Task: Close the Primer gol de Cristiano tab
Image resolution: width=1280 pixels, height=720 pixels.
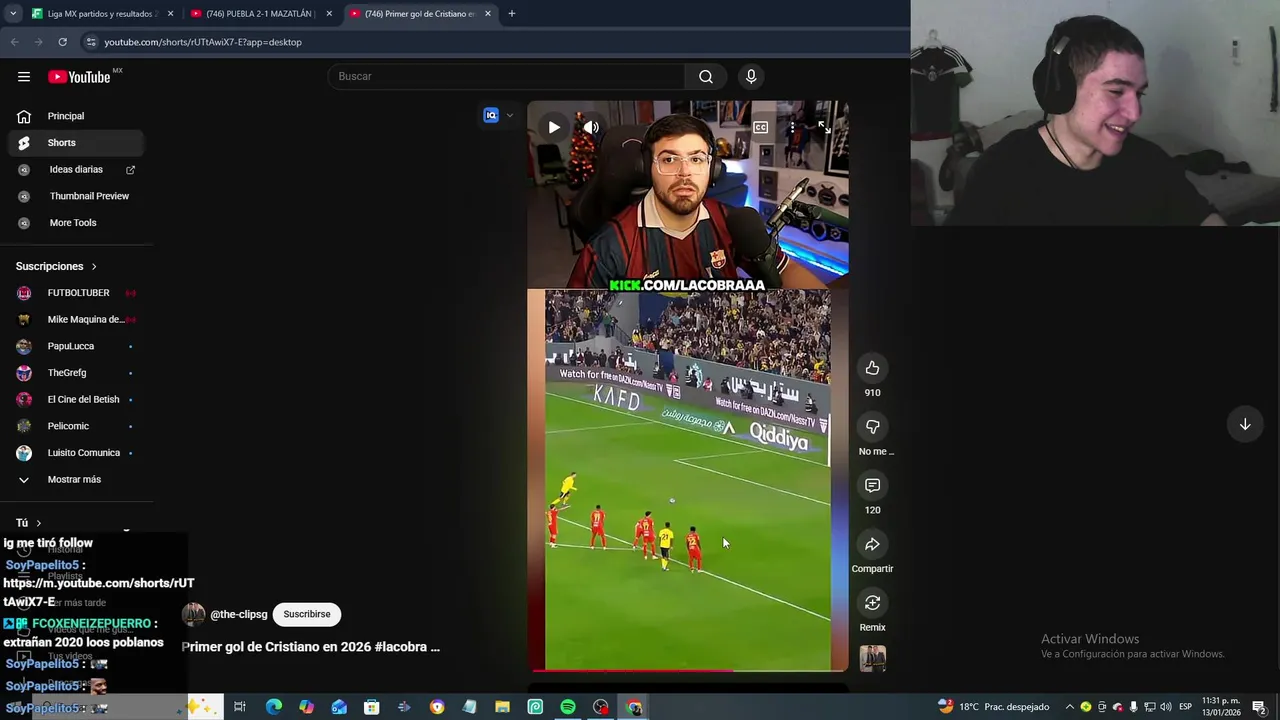Action: tap(488, 14)
